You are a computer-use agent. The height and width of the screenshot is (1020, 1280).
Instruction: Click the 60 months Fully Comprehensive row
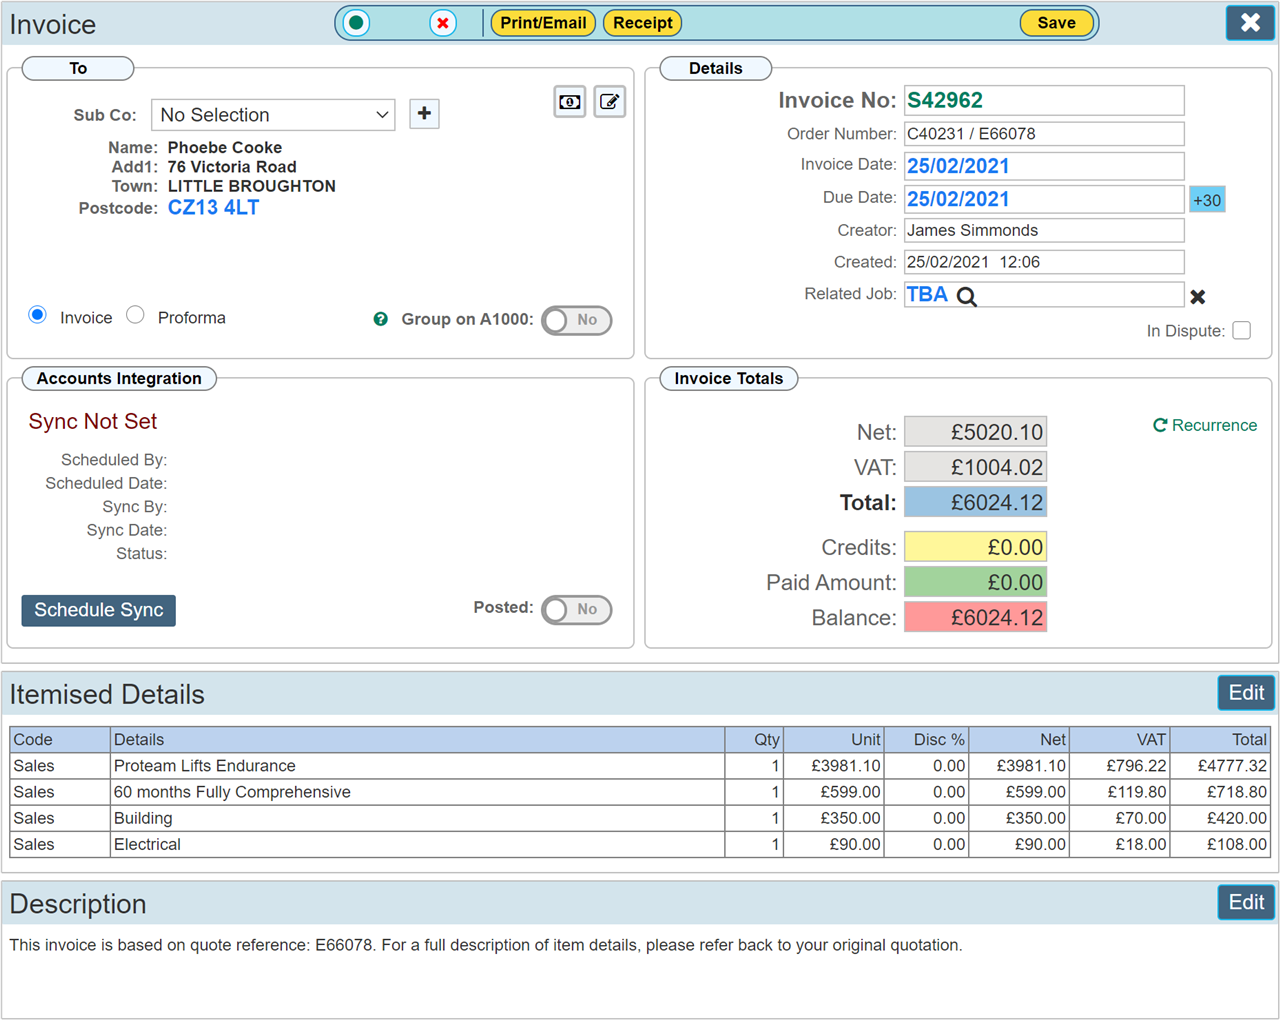click(640, 792)
